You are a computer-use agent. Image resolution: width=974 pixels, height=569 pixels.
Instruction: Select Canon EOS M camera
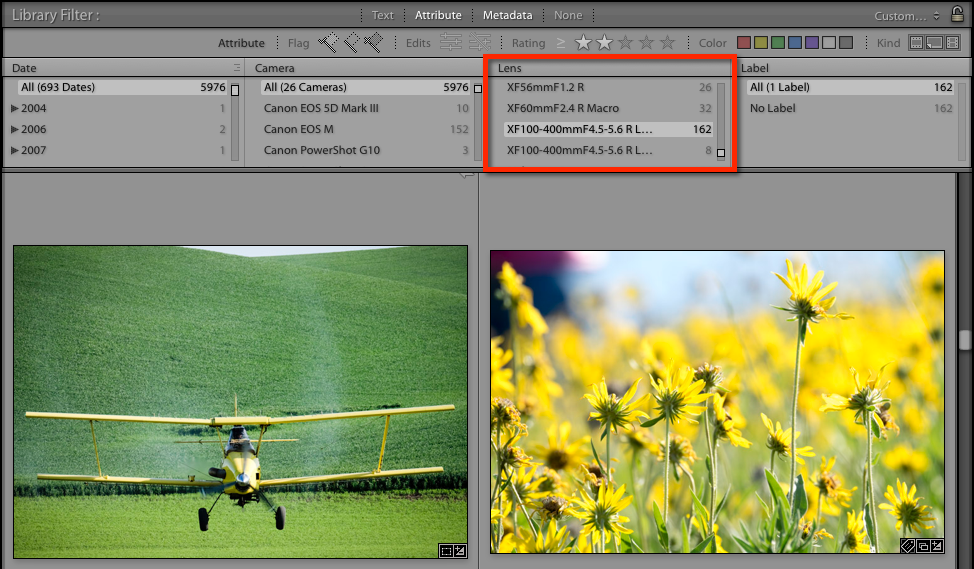pos(366,129)
